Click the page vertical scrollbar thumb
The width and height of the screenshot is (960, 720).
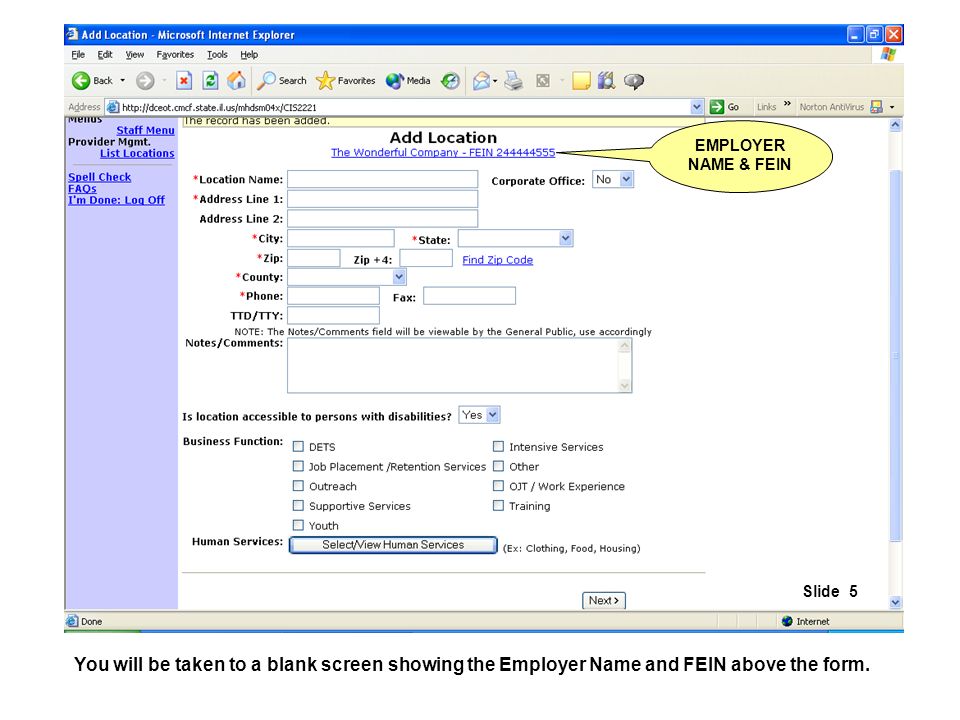(x=895, y=355)
